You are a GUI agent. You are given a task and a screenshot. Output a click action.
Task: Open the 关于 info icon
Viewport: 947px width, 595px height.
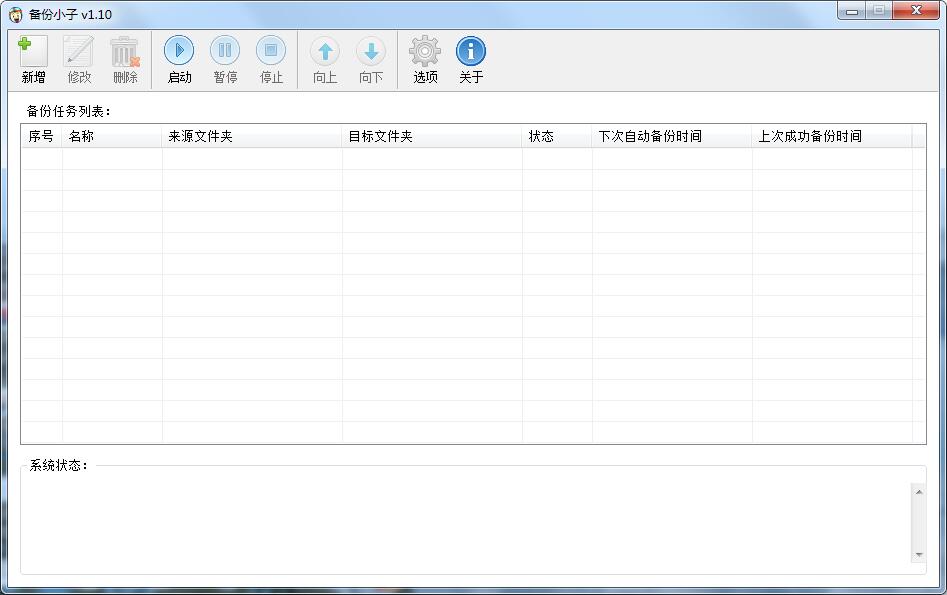[471, 51]
